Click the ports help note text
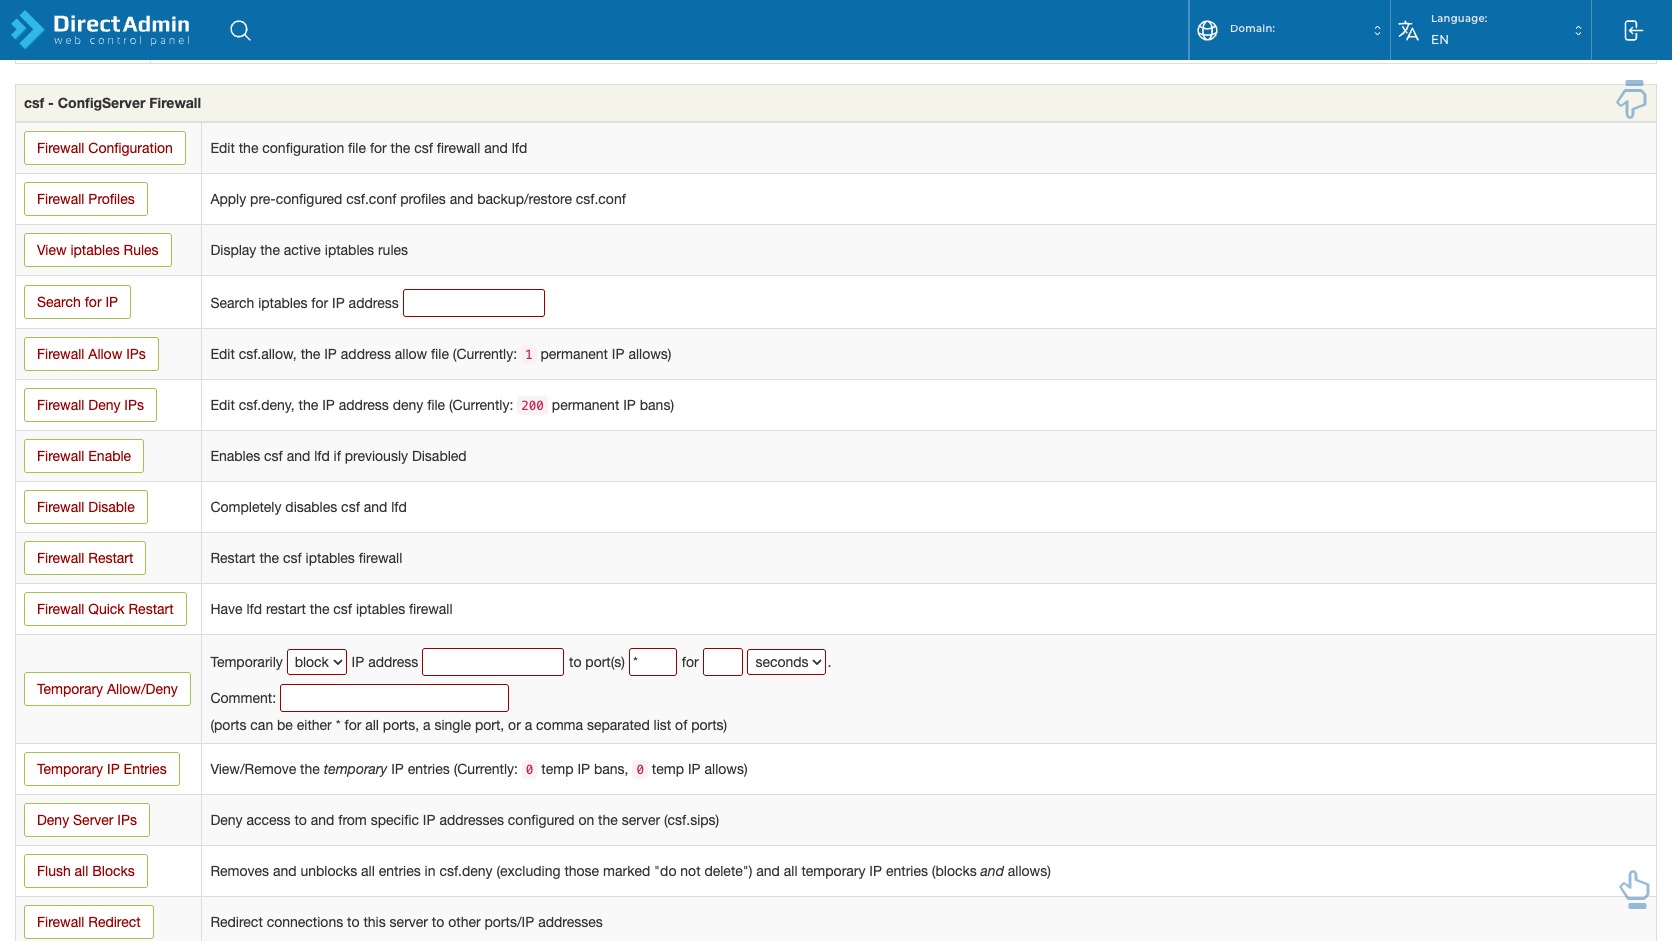 click(x=468, y=725)
